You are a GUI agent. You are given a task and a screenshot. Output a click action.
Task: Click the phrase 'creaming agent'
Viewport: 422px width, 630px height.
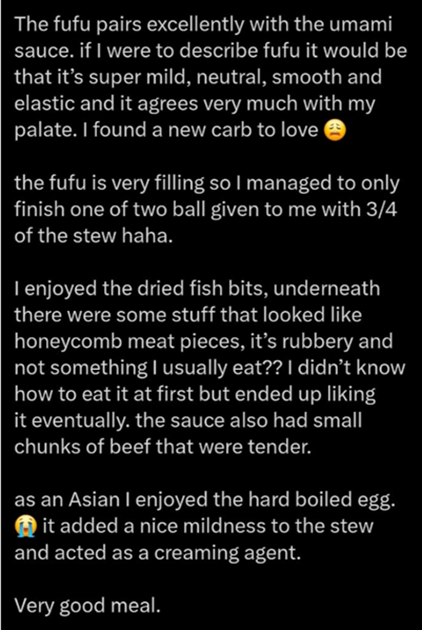(x=227, y=553)
